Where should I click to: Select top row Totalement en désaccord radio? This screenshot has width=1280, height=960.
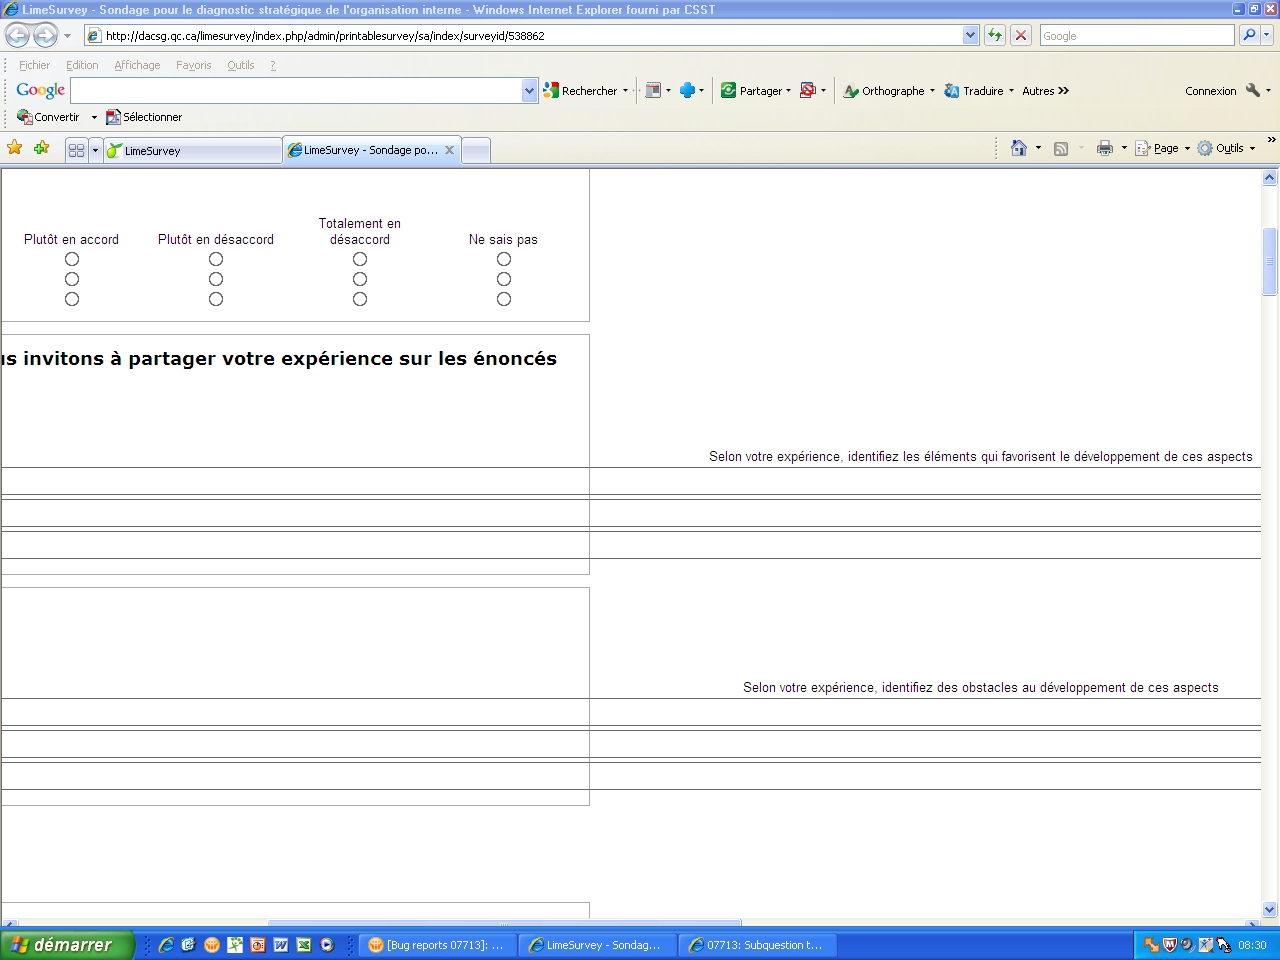[x=360, y=259]
